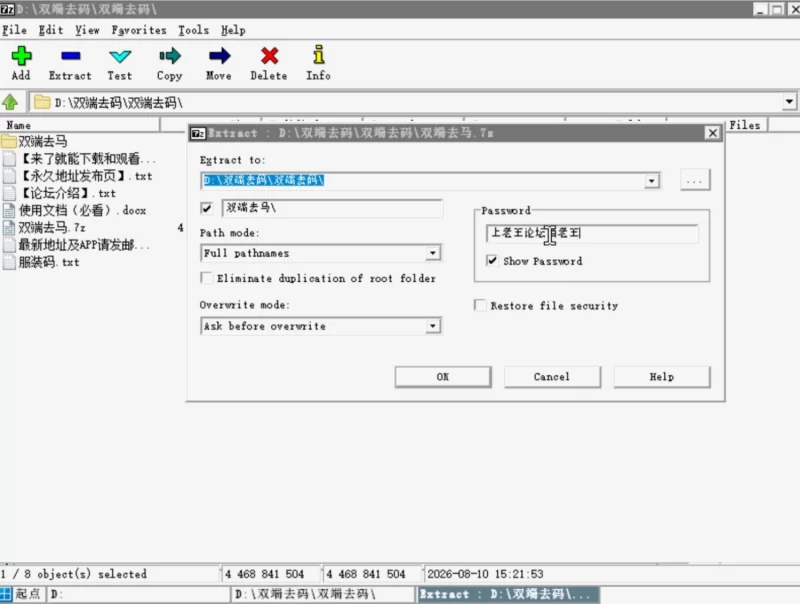Click file icon of 【来了就能下载和观看 entry
The width and height of the screenshot is (800, 604).
pyautogui.click(x=9, y=159)
